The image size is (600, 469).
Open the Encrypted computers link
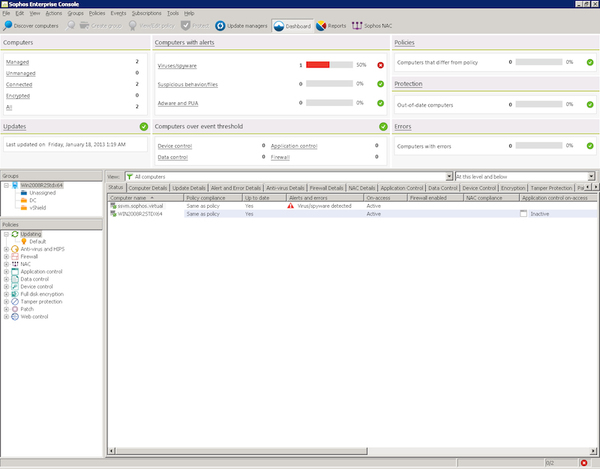point(18,96)
